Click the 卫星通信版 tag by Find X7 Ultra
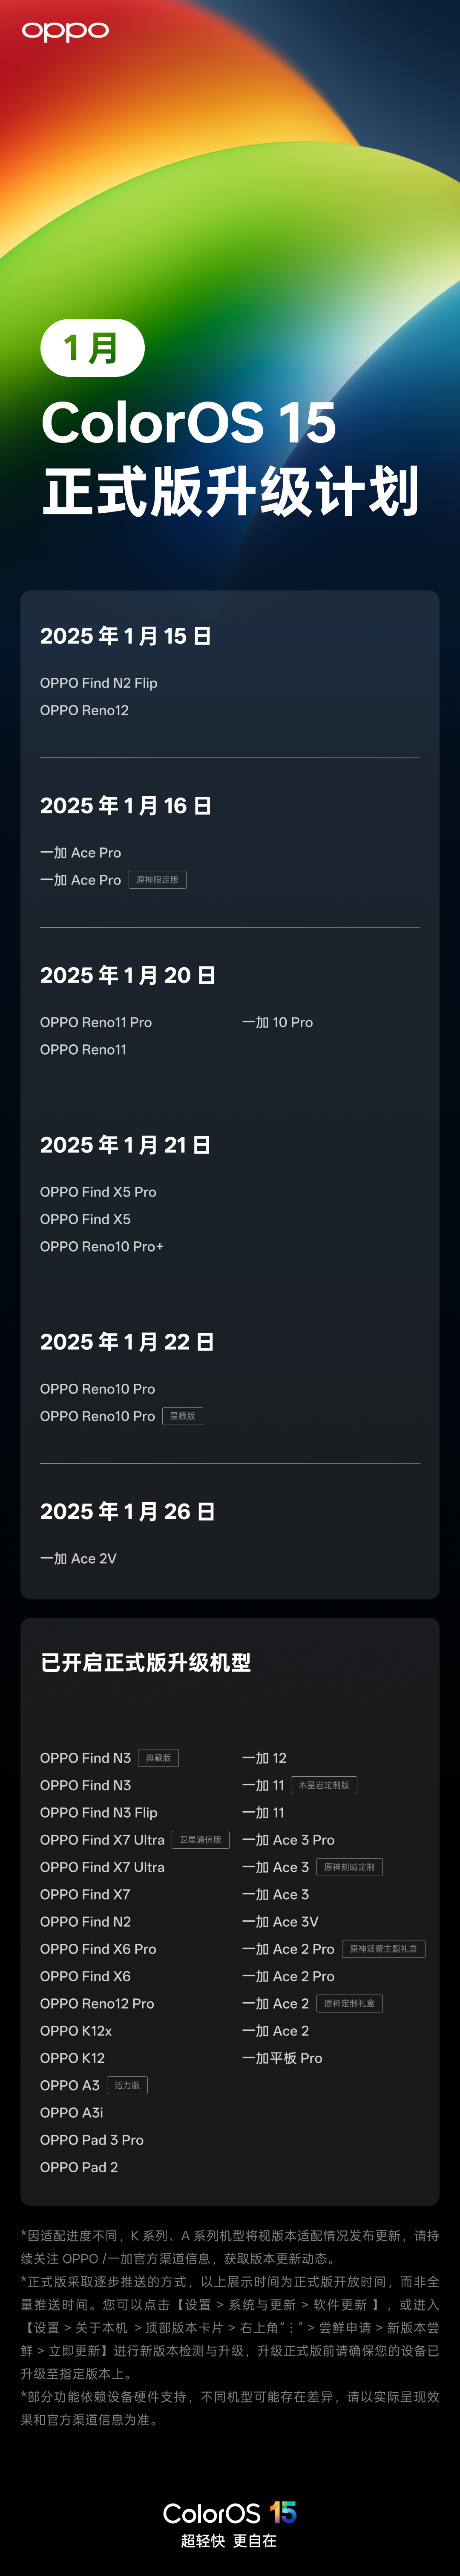 pos(201,1840)
